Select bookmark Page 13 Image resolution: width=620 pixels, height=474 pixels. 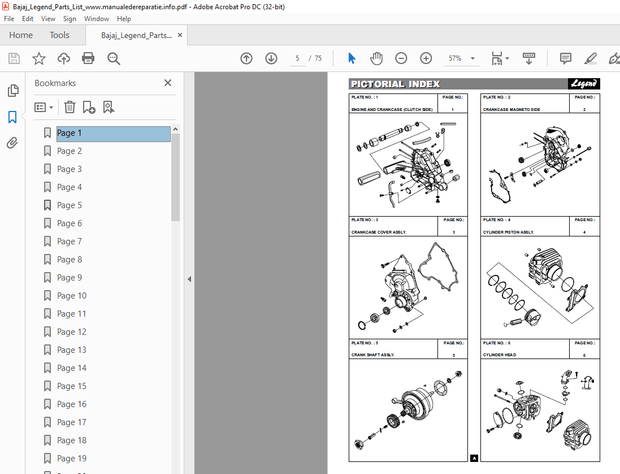click(72, 350)
